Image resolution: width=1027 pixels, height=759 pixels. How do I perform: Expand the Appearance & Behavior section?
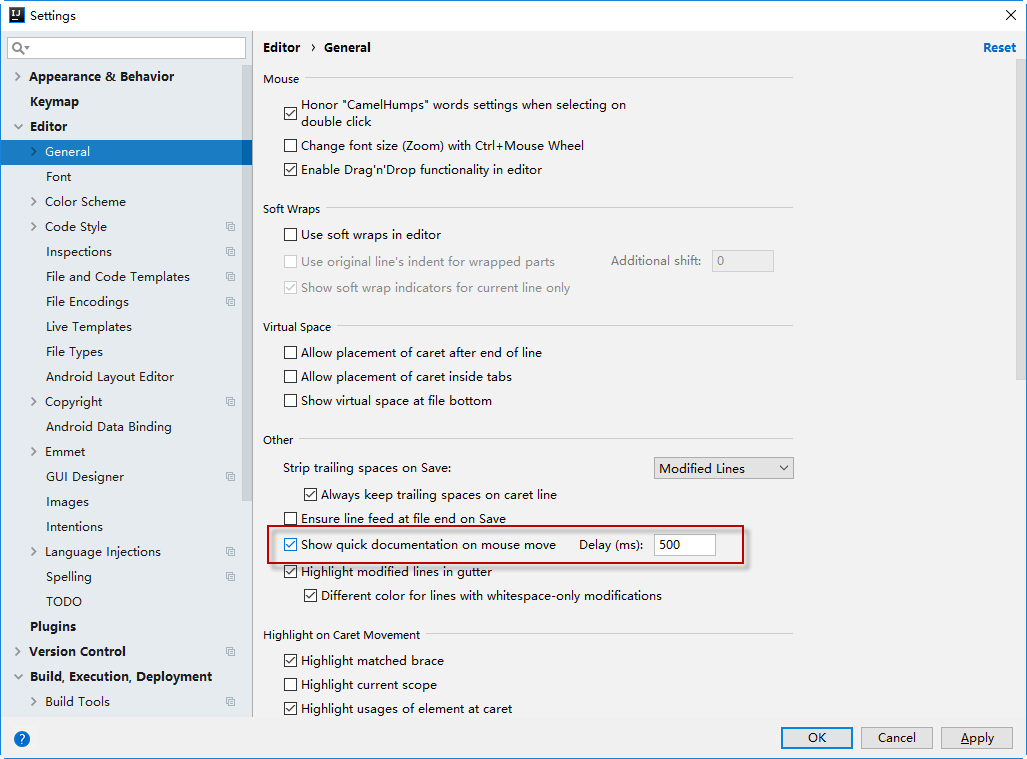pos(18,77)
